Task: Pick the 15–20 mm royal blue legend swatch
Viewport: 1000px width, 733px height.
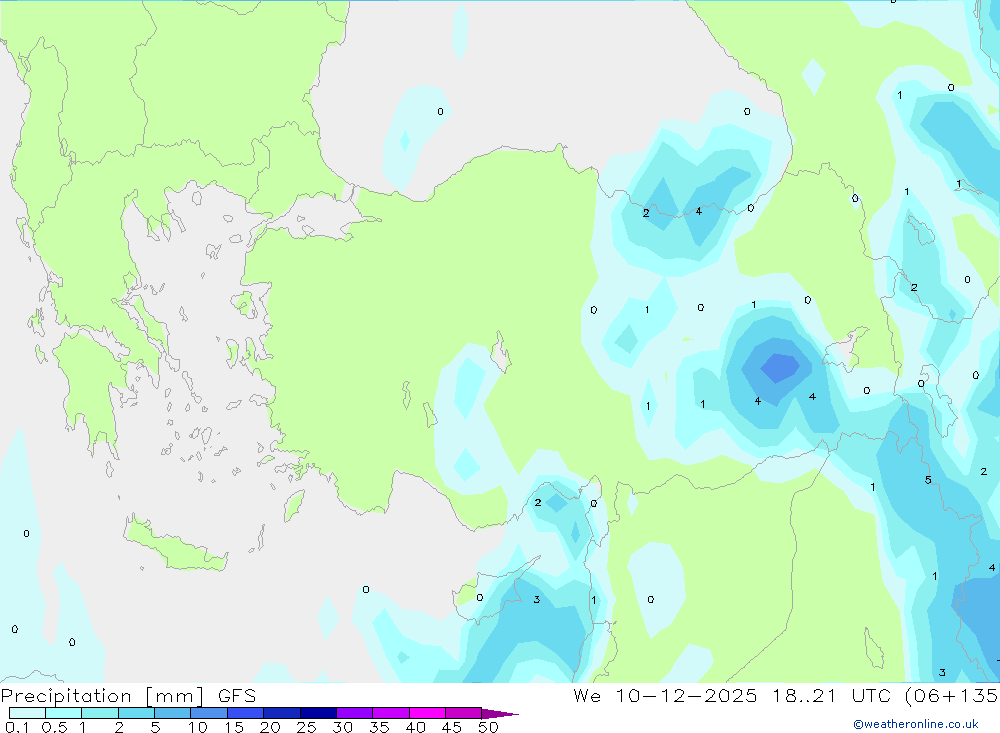Action: click(x=246, y=713)
